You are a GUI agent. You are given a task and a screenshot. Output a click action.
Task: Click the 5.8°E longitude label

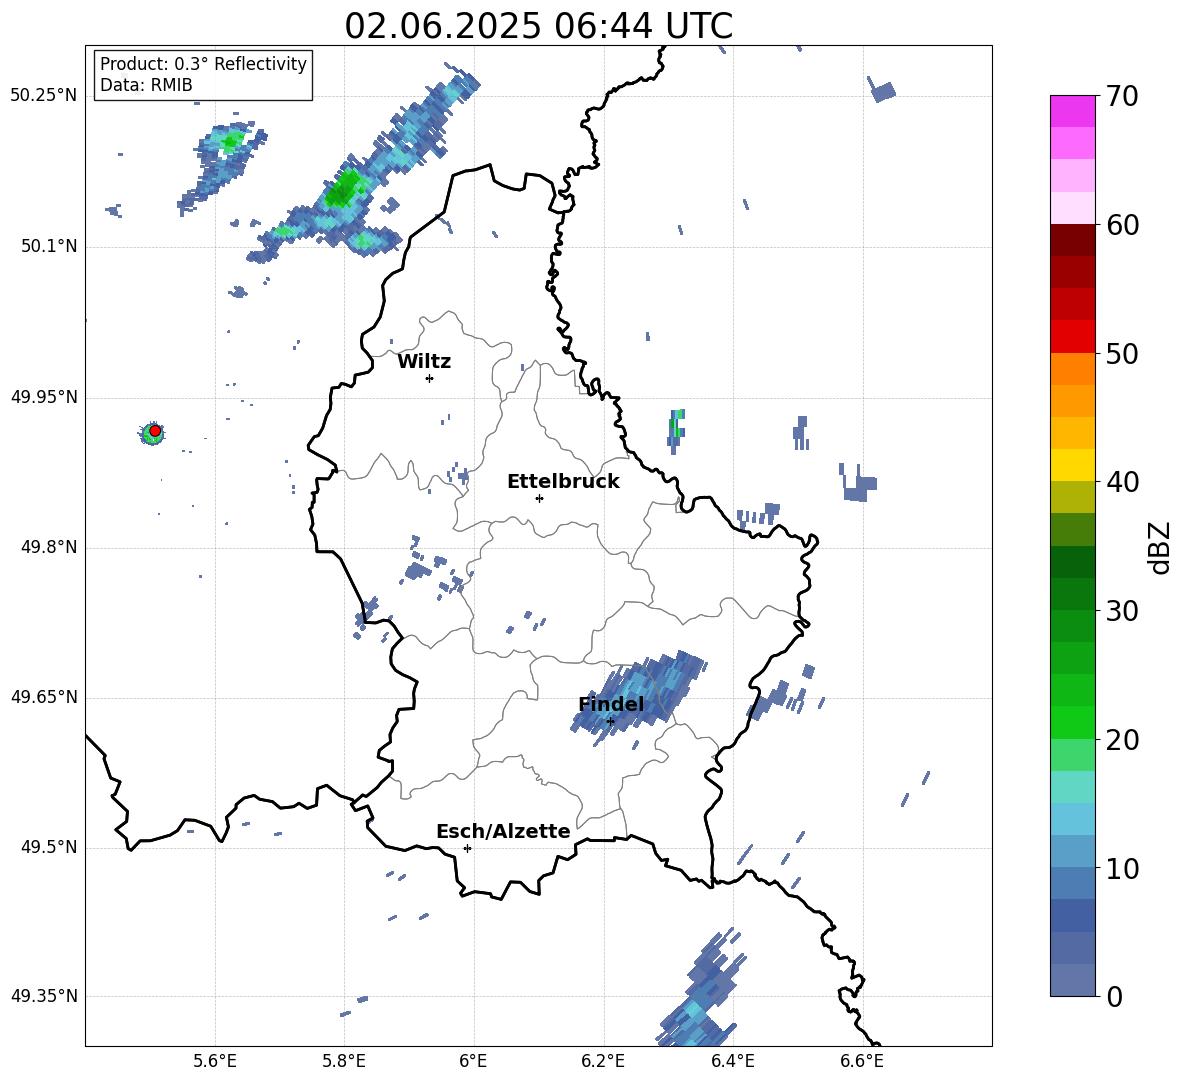click(344, 1061)
